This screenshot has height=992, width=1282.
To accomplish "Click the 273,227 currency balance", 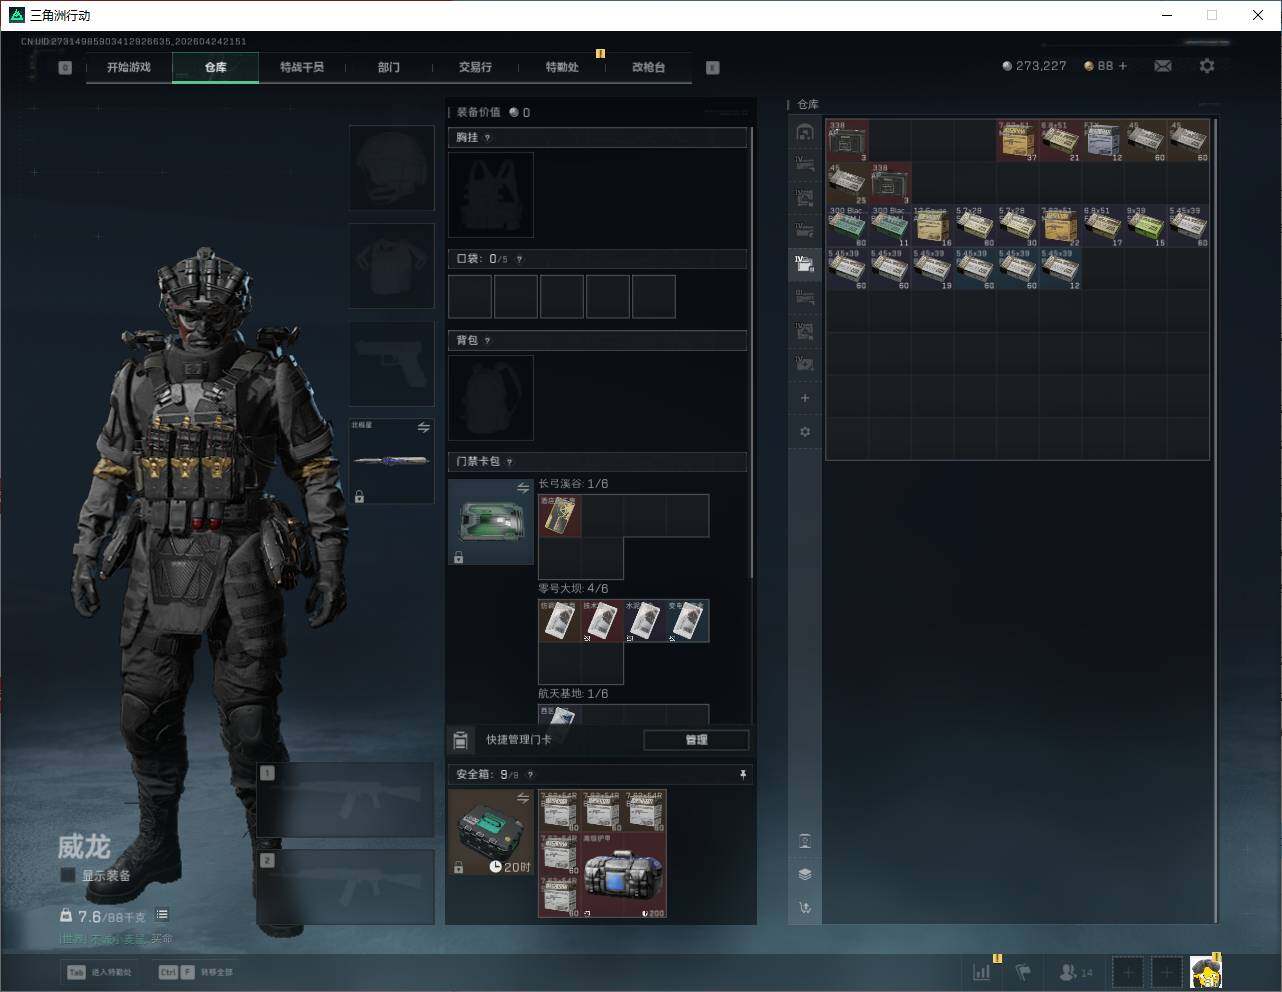I will point(1034,66).
